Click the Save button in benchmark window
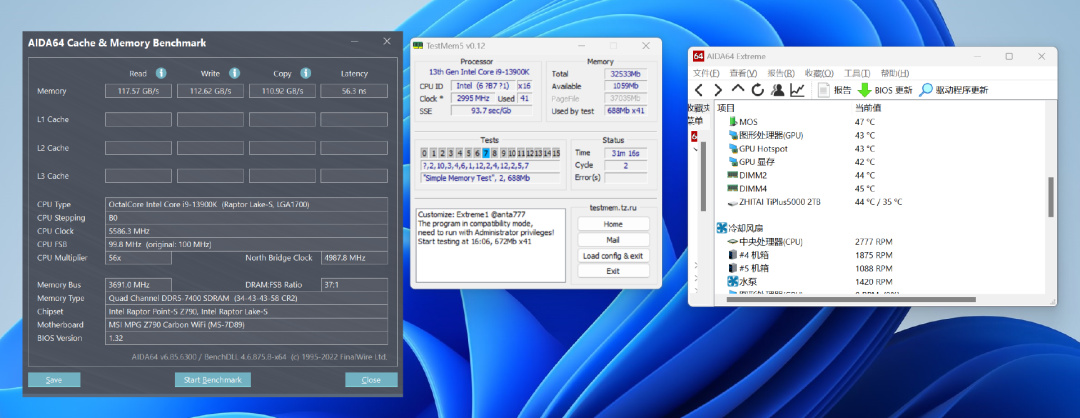This screenshot has height=418, width=1080. pyautogui.click(x=54, y=380)
